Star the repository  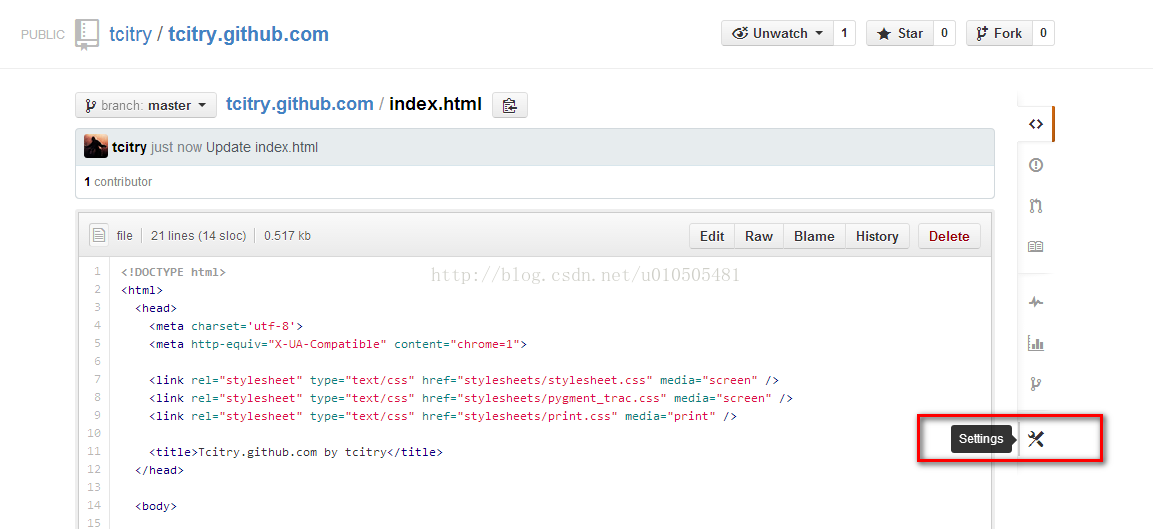pos(900,33)
